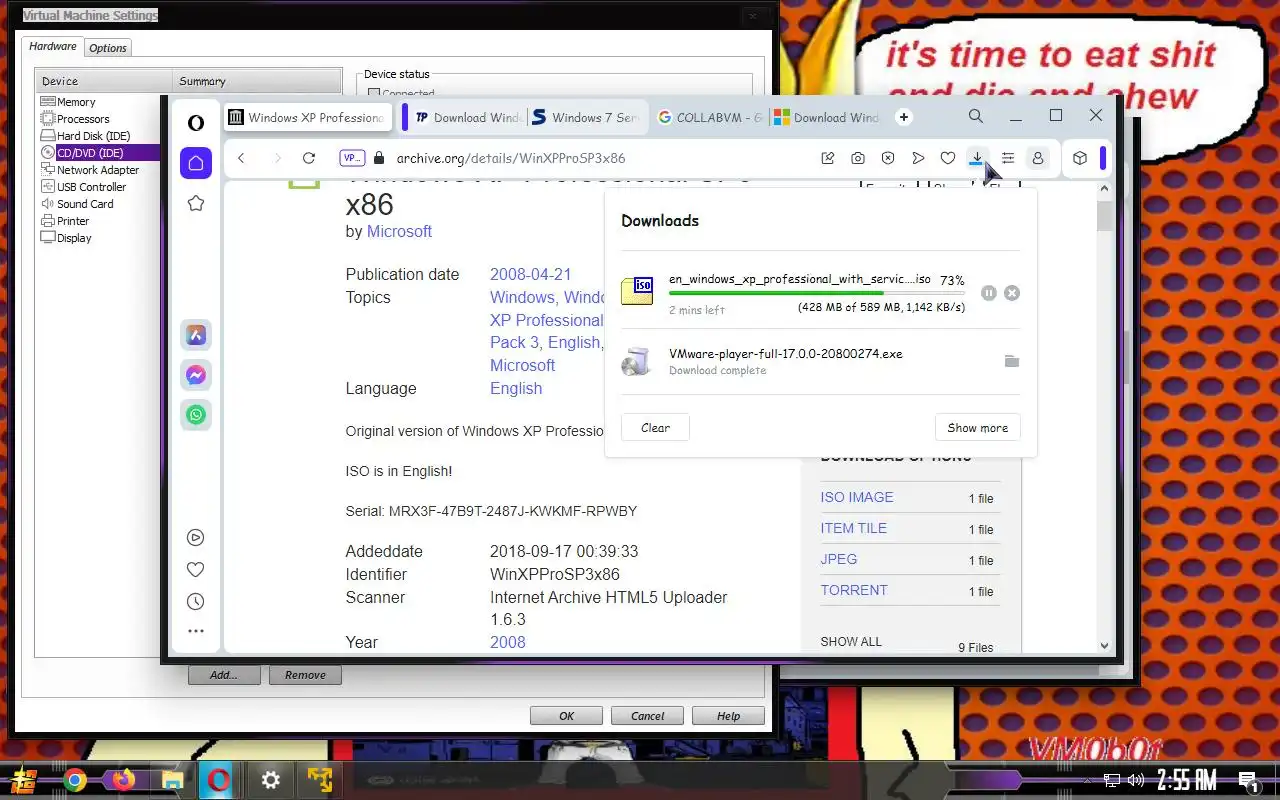Open history clock in Opera sidebar
1280x800 pixels.
(x=196, y=601)
